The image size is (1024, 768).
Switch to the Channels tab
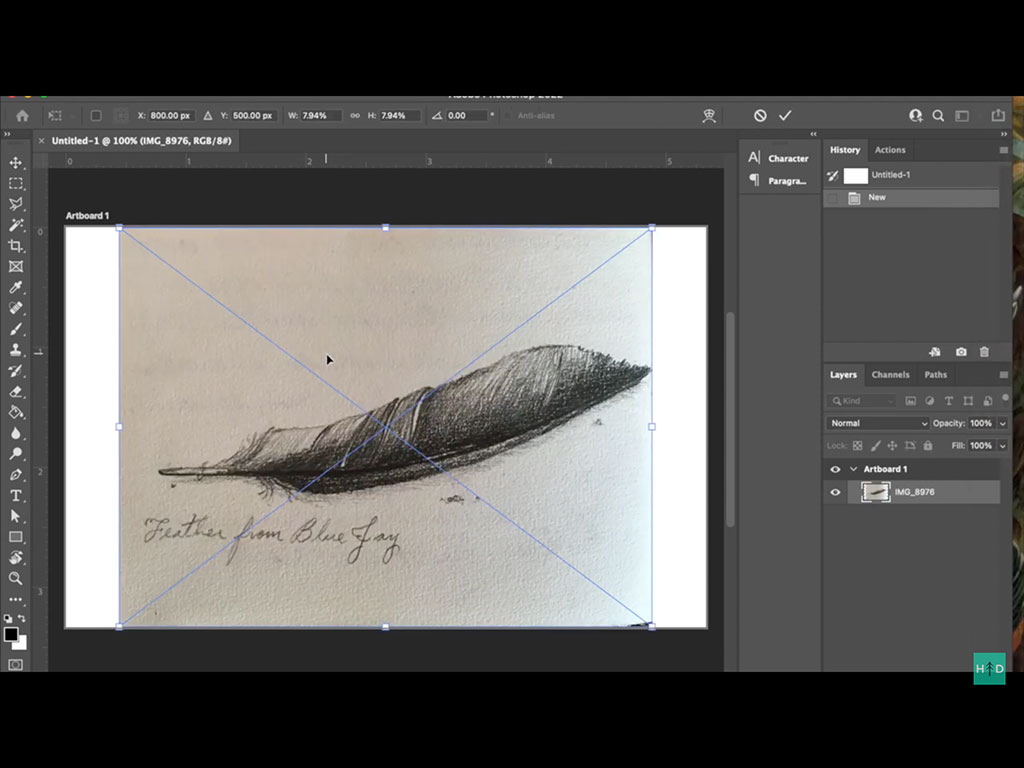890,375
